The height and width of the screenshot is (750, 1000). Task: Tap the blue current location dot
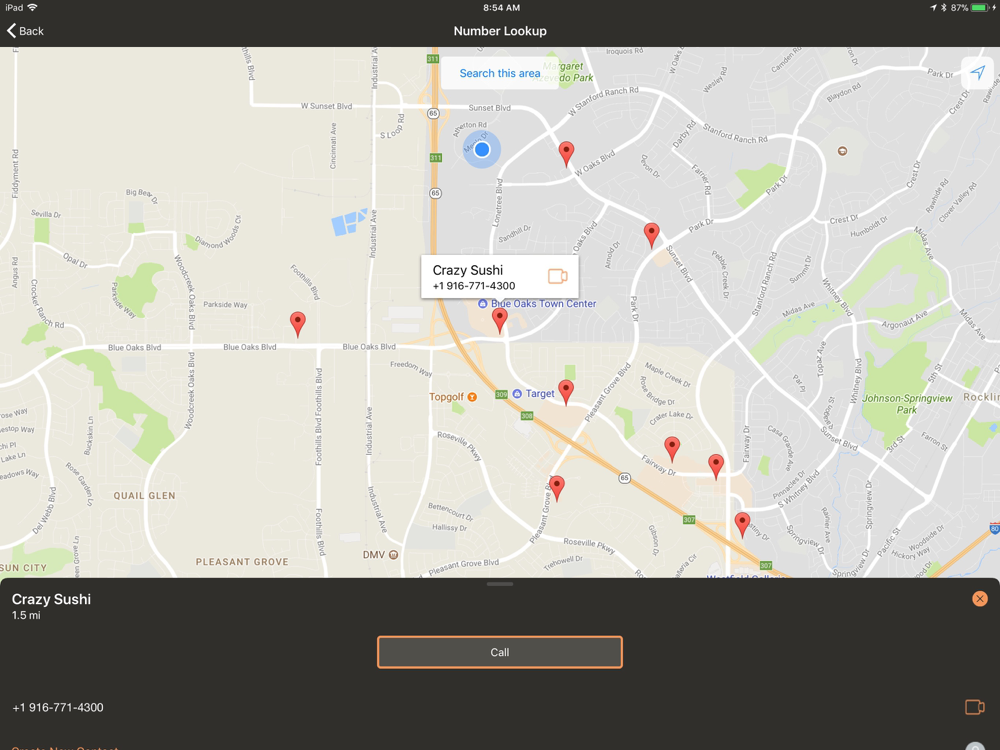482,149
